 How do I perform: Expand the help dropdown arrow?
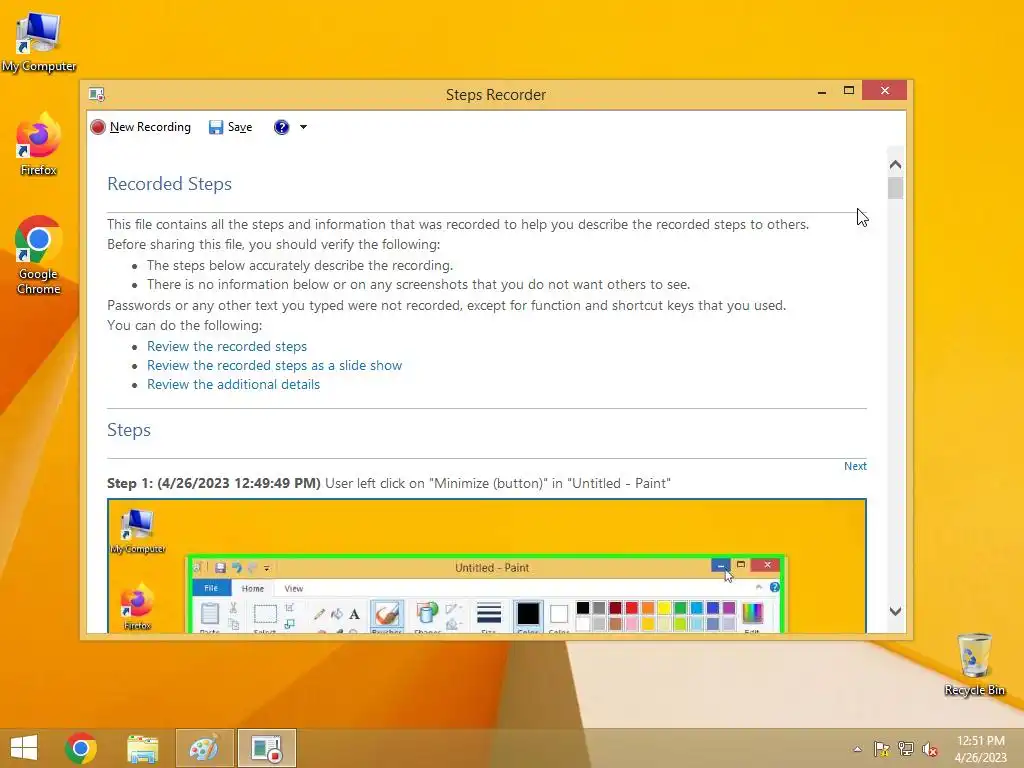coord(303,127)
